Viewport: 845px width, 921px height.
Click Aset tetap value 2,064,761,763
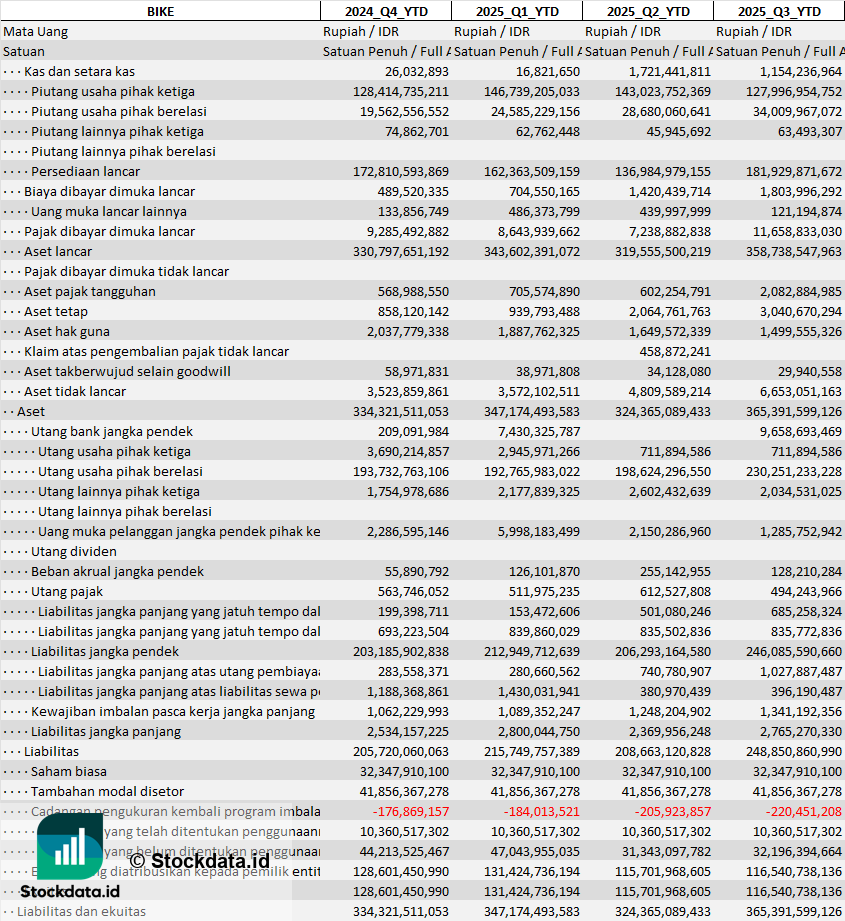pyautogui.click(x=669, y=311)
